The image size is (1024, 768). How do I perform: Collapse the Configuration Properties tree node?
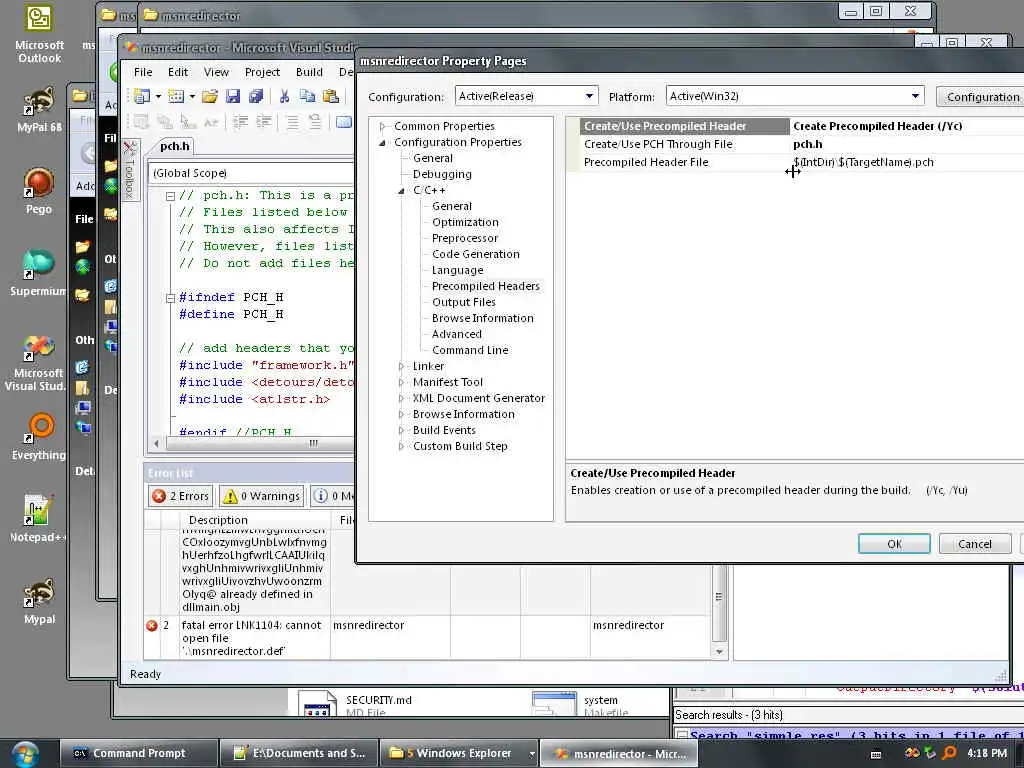[383, 142]
